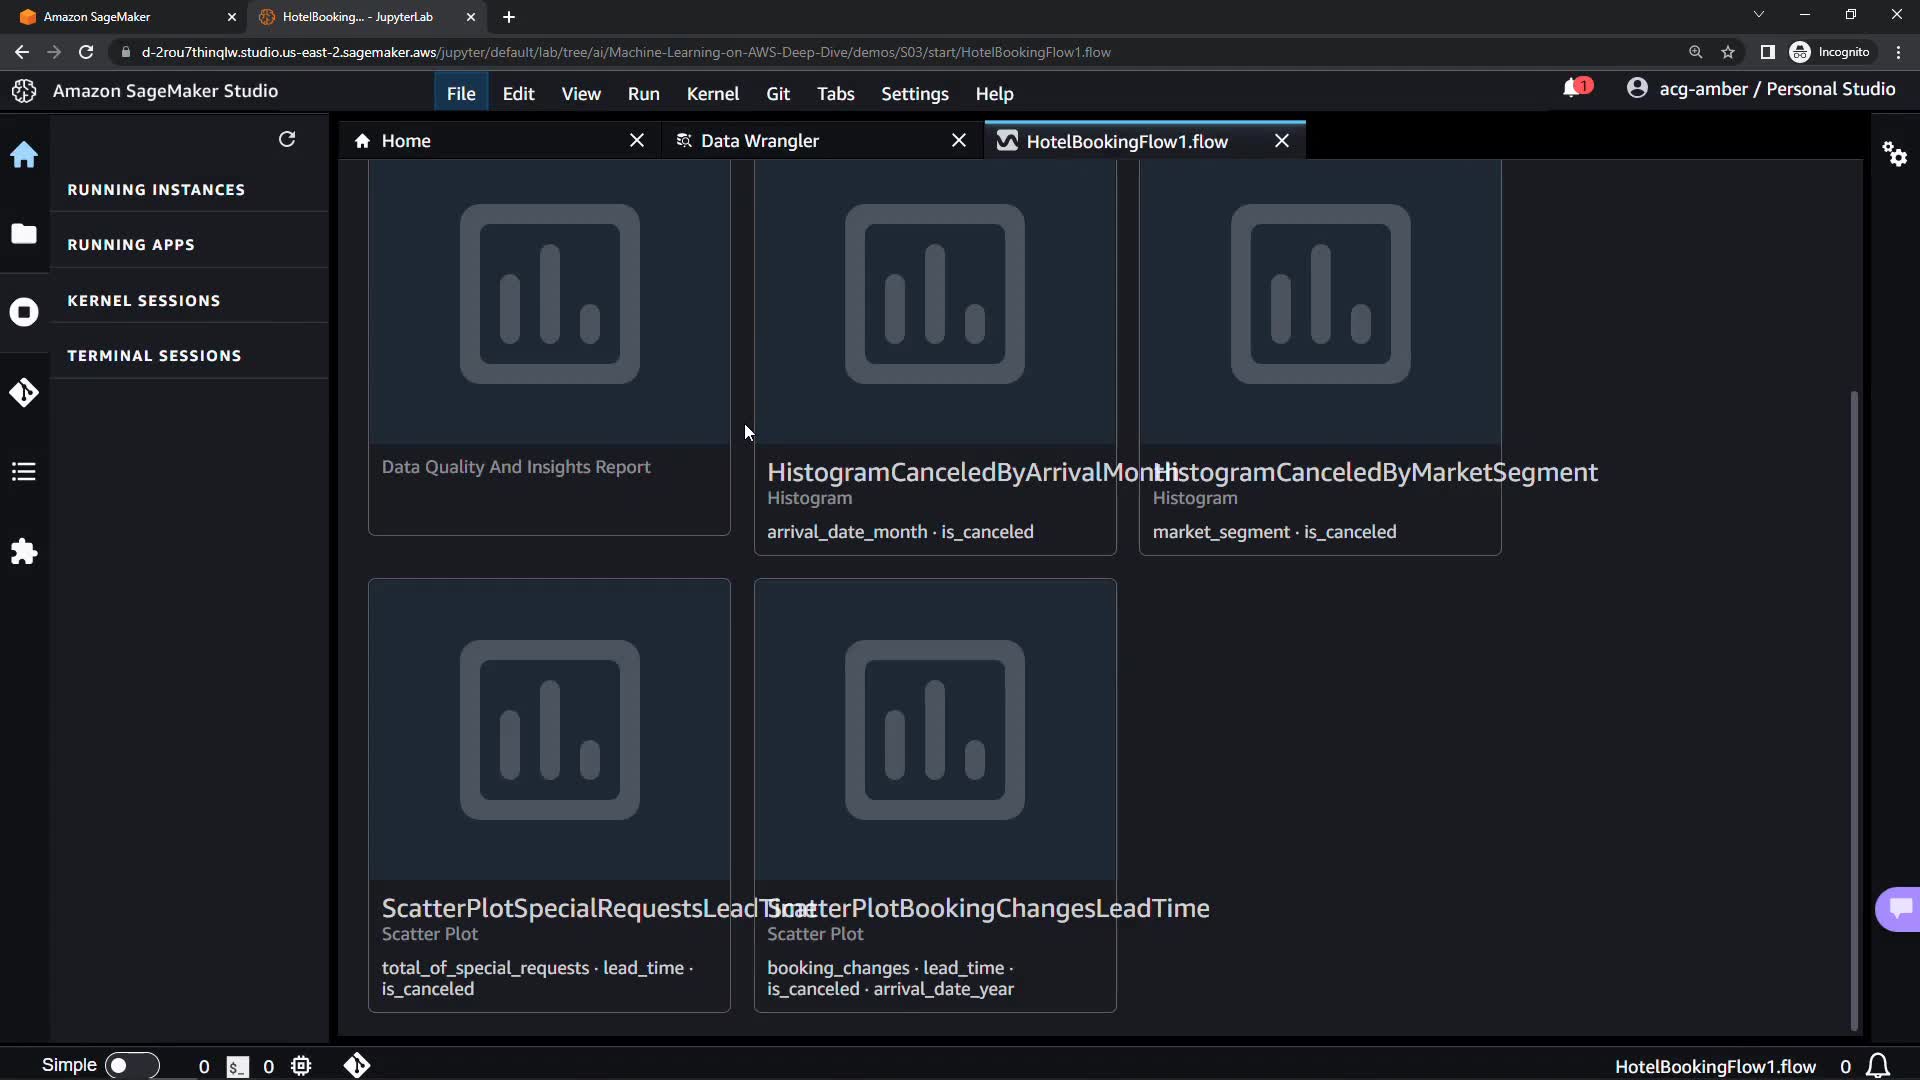Open the Git sidebar icon
Screen dimensions: 1920x1080
point(24,392)
